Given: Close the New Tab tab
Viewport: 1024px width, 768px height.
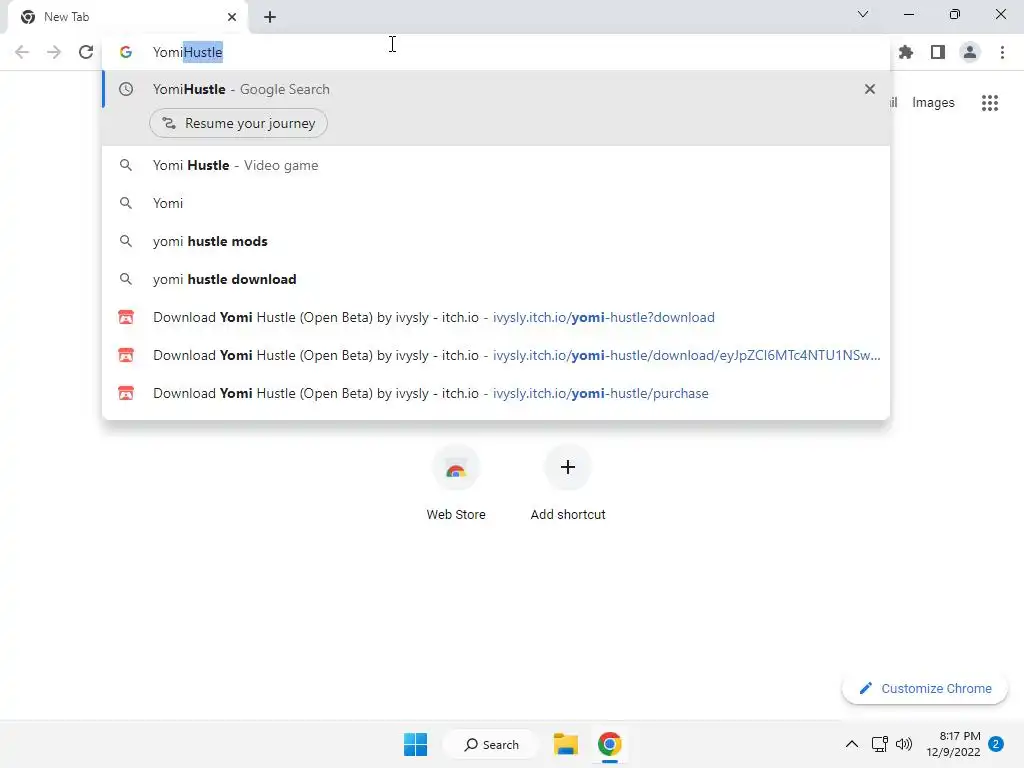Looking at the screenshot, I should [x=232, y=17].
